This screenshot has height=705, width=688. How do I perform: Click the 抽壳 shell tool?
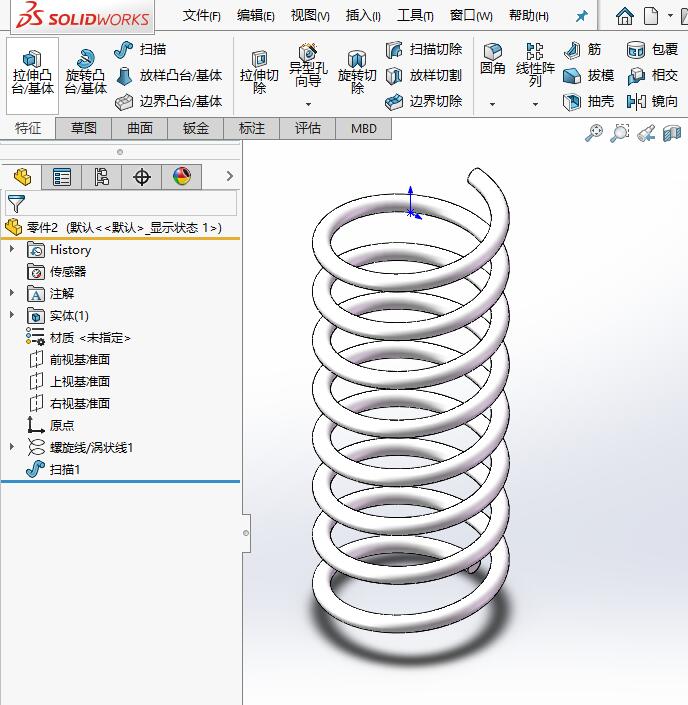(588, 102)
